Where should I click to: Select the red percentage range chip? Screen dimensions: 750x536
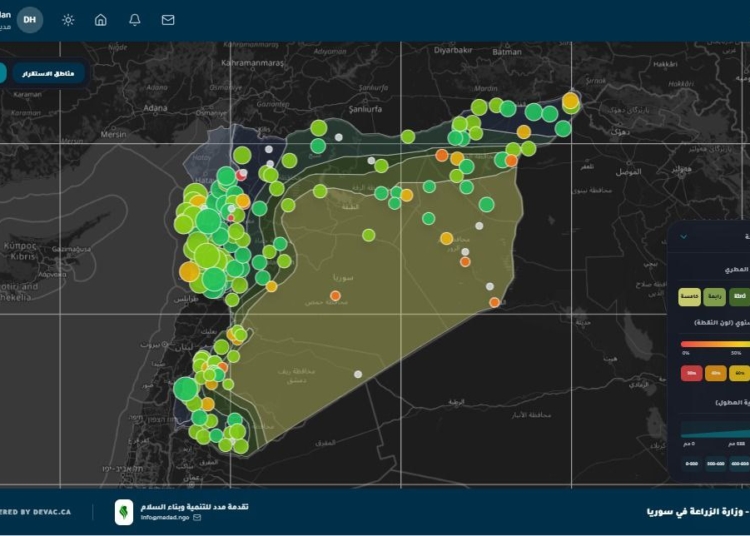(692, 373)
